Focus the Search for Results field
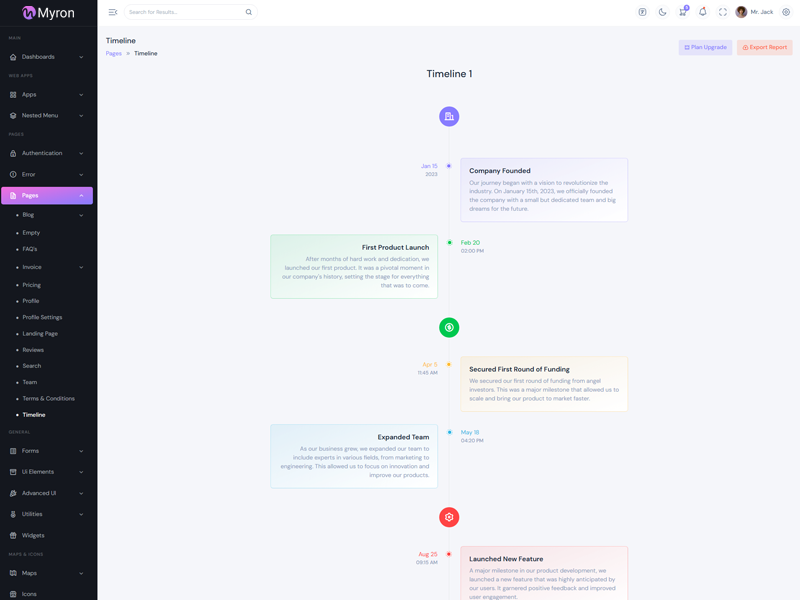The height and width of the screenshot is (600, 800). (x=185, y=12)
